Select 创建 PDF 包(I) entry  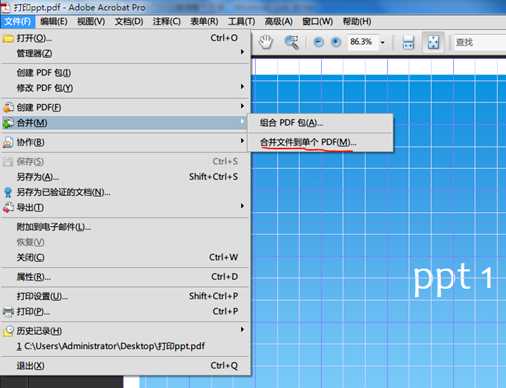pos(125,73)
